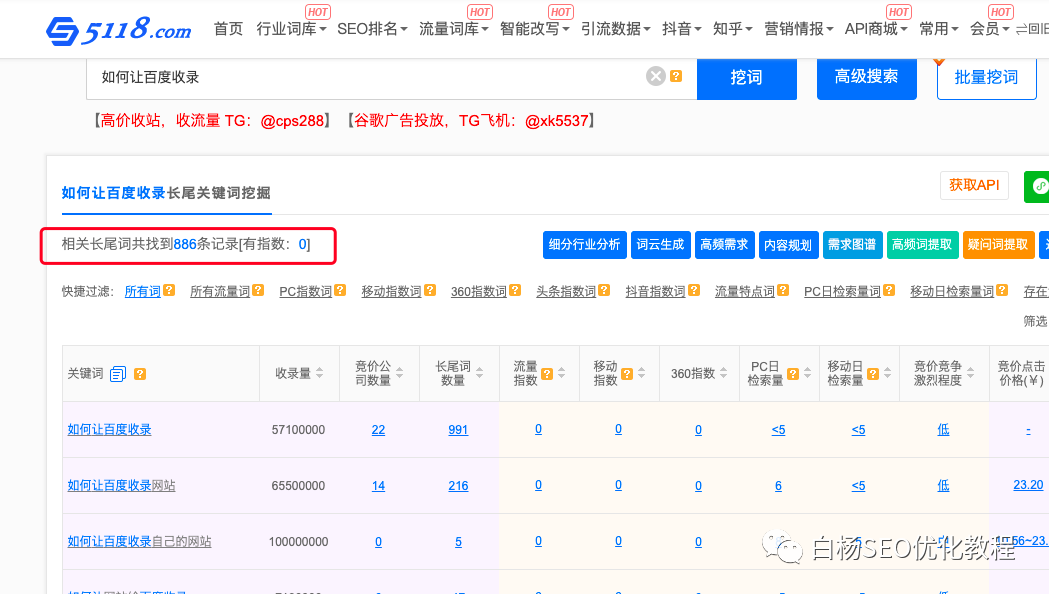
Task: Show help for PC指数词 filter
Action: point(341,290)
